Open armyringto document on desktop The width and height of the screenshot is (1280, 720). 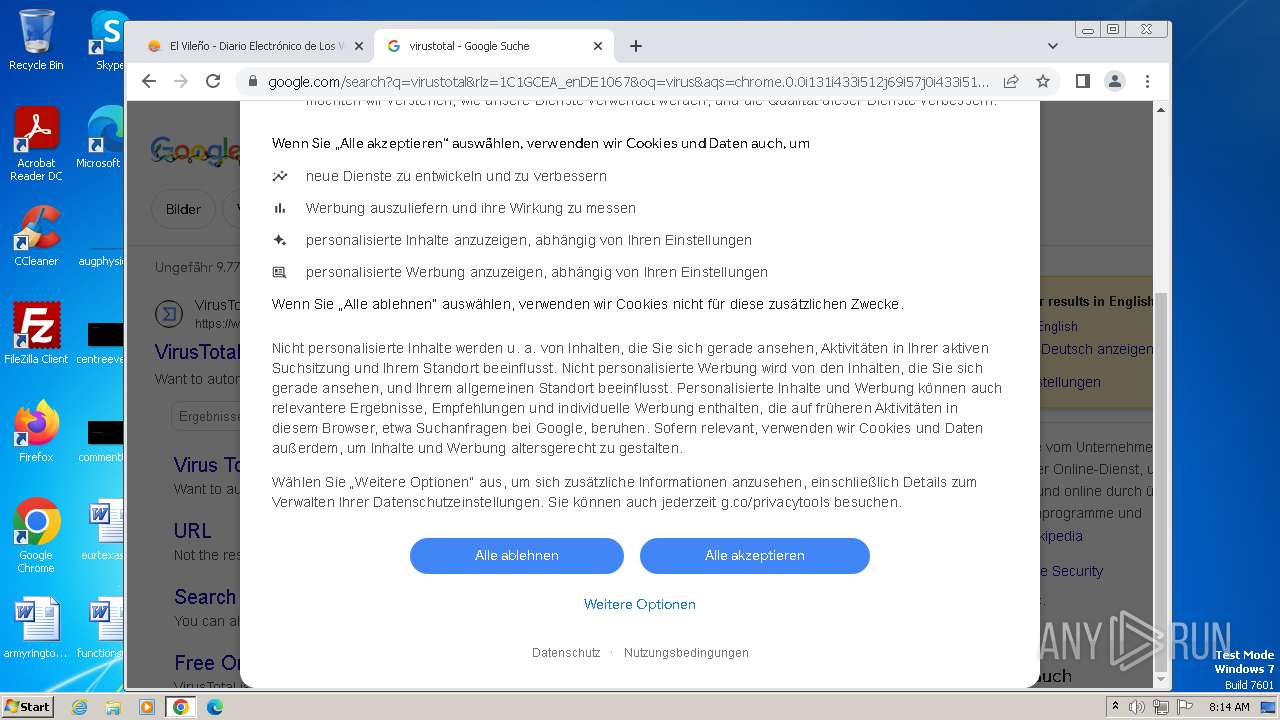click(x=36, y=628)
